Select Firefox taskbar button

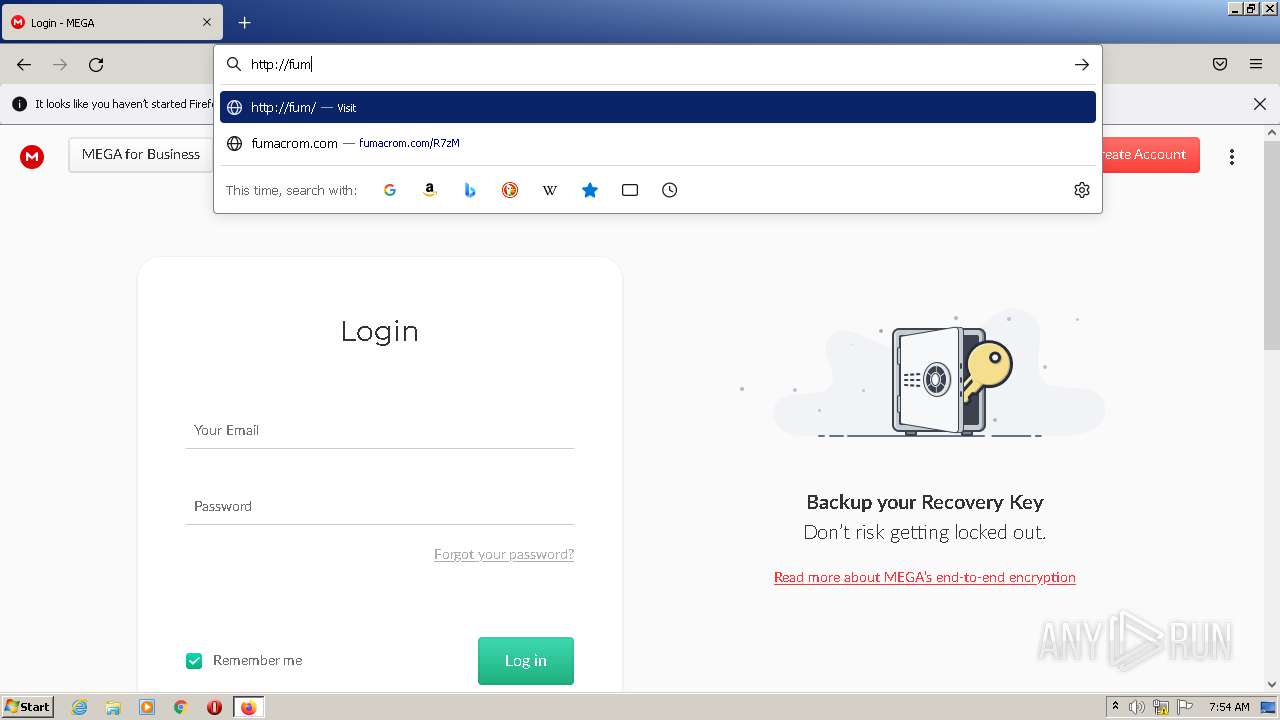pyautogui.click(x=248, y=707)
